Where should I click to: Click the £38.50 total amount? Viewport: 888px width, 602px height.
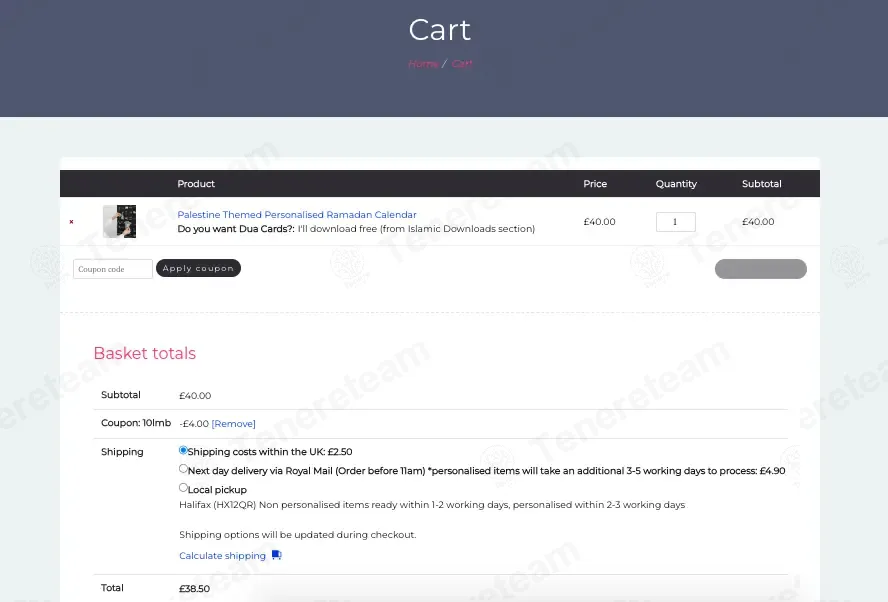(194, 588)
